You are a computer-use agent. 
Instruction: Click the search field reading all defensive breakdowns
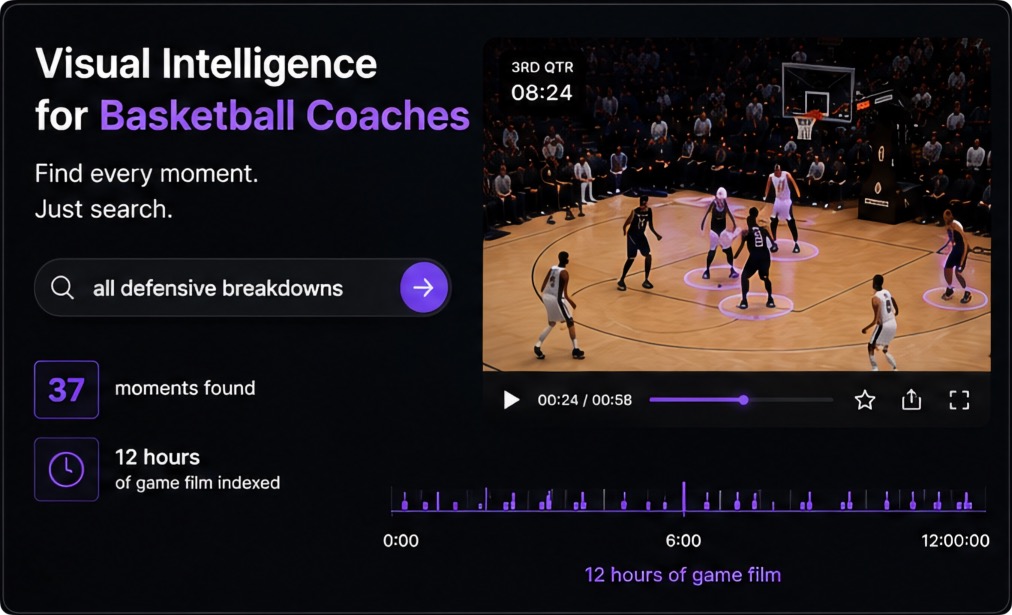242,288
